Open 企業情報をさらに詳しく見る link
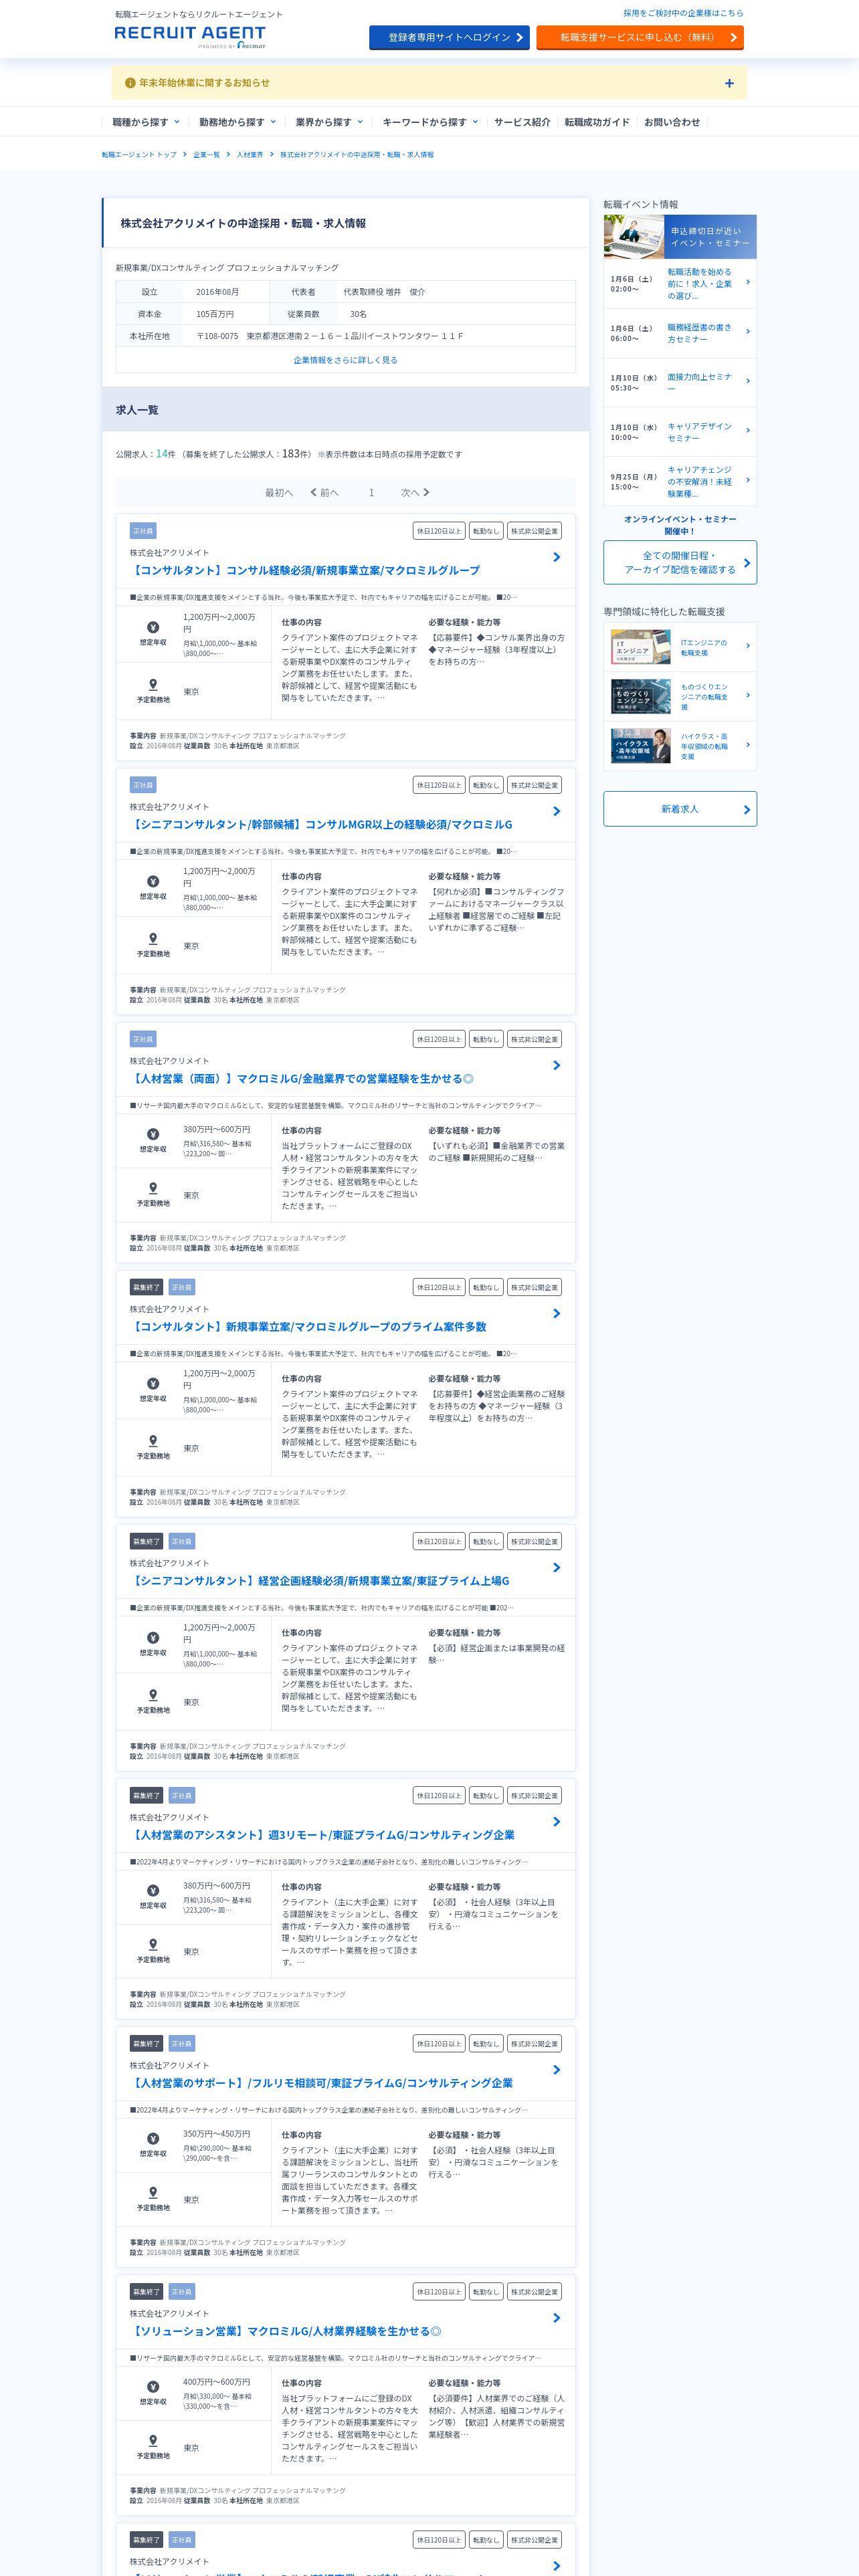Viewport: 859px width, 2576px height. pos(345,360)
